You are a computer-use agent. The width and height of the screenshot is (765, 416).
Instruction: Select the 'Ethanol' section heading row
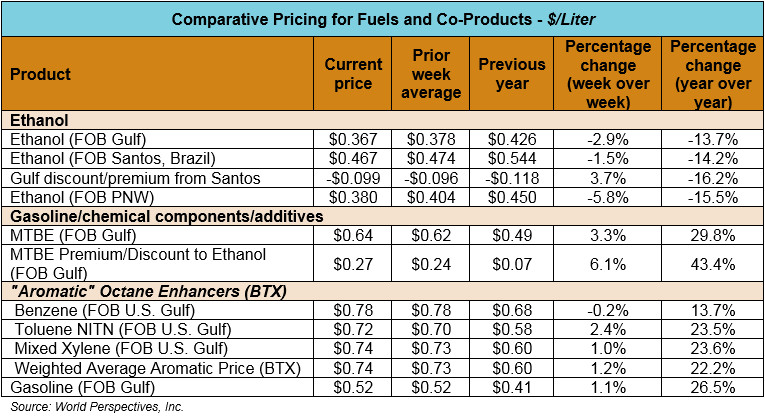[x=38, y=120]
